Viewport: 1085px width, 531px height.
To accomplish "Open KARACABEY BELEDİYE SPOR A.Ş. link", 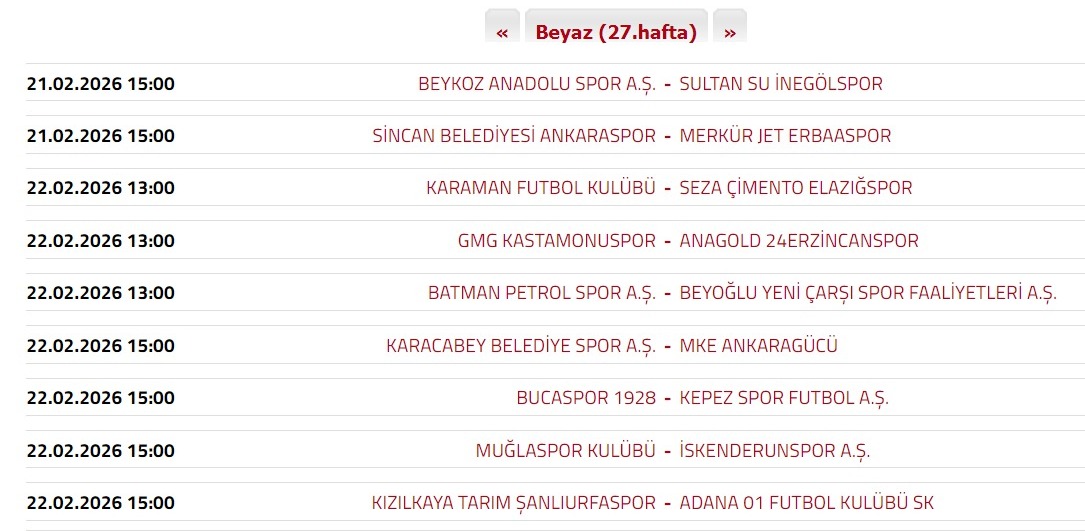I will [x=521, y=346].
